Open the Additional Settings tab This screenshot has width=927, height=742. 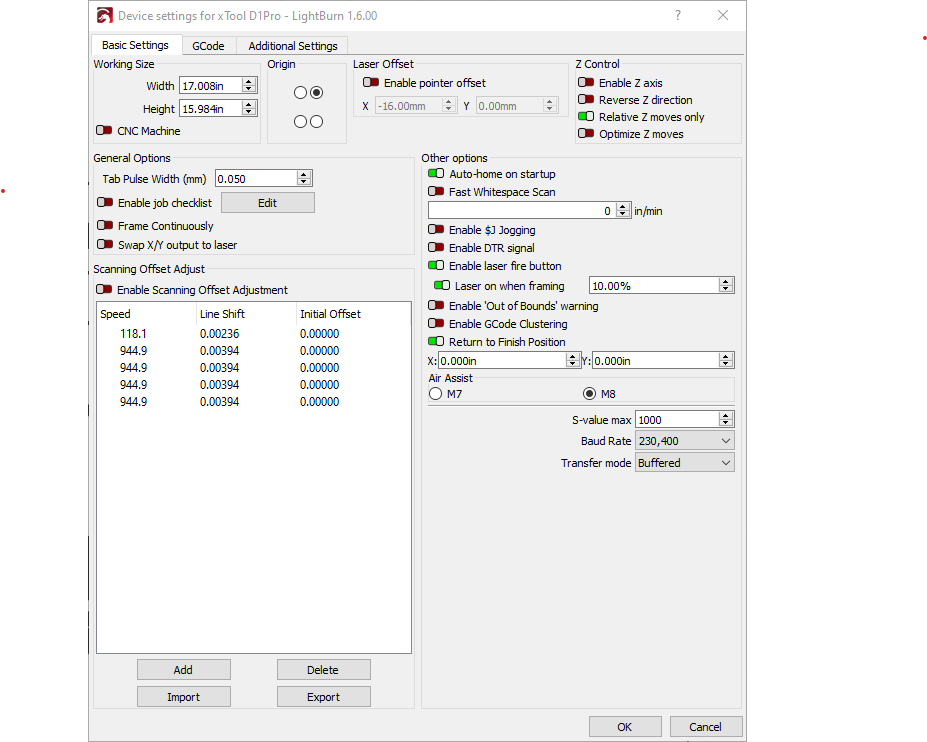[292, 45]
